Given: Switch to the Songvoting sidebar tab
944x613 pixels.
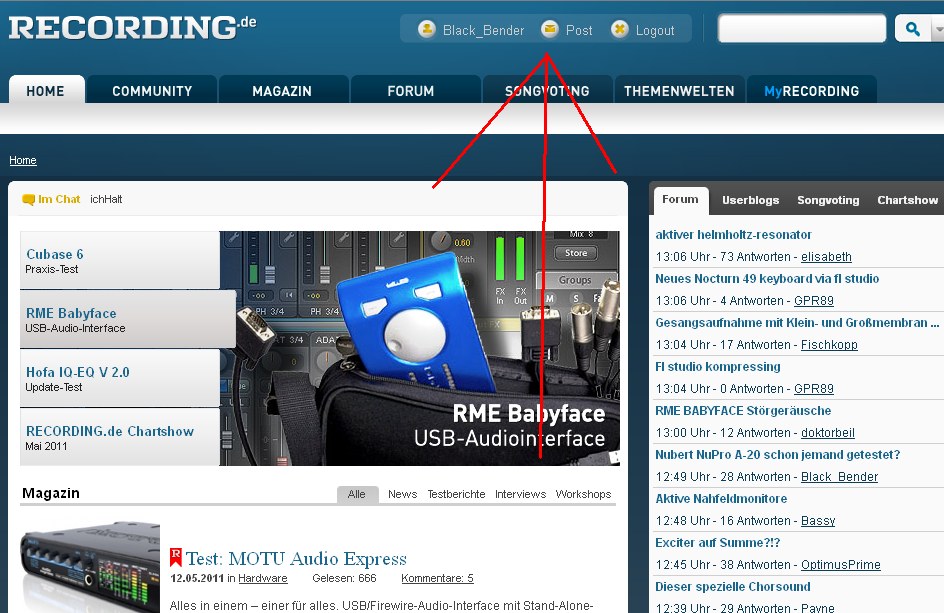Looking at the screenshot, I should coord(828,201).
